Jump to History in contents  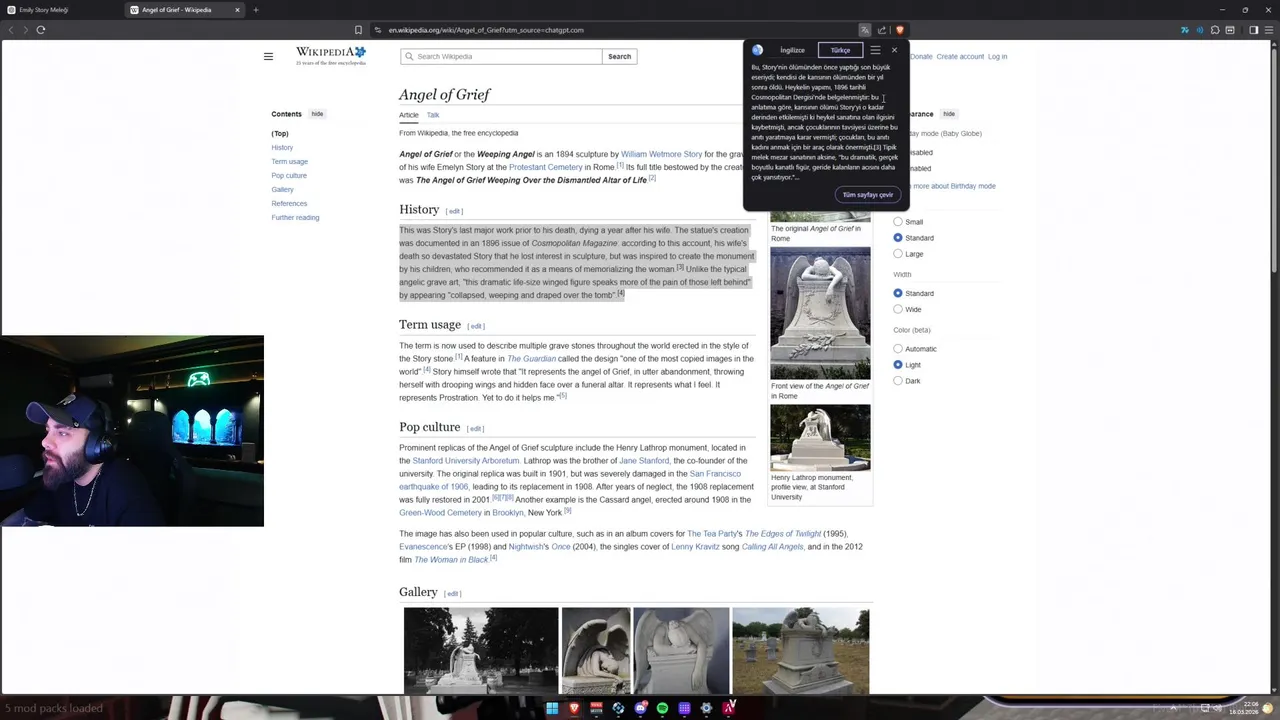[x=282, y=148]
